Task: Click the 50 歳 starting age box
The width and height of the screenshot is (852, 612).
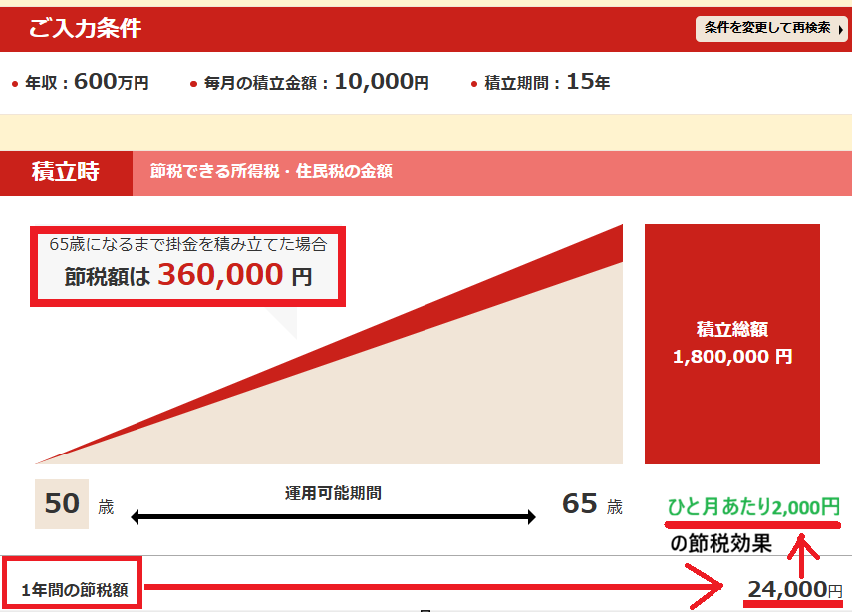Action: (x=62, y=503)
